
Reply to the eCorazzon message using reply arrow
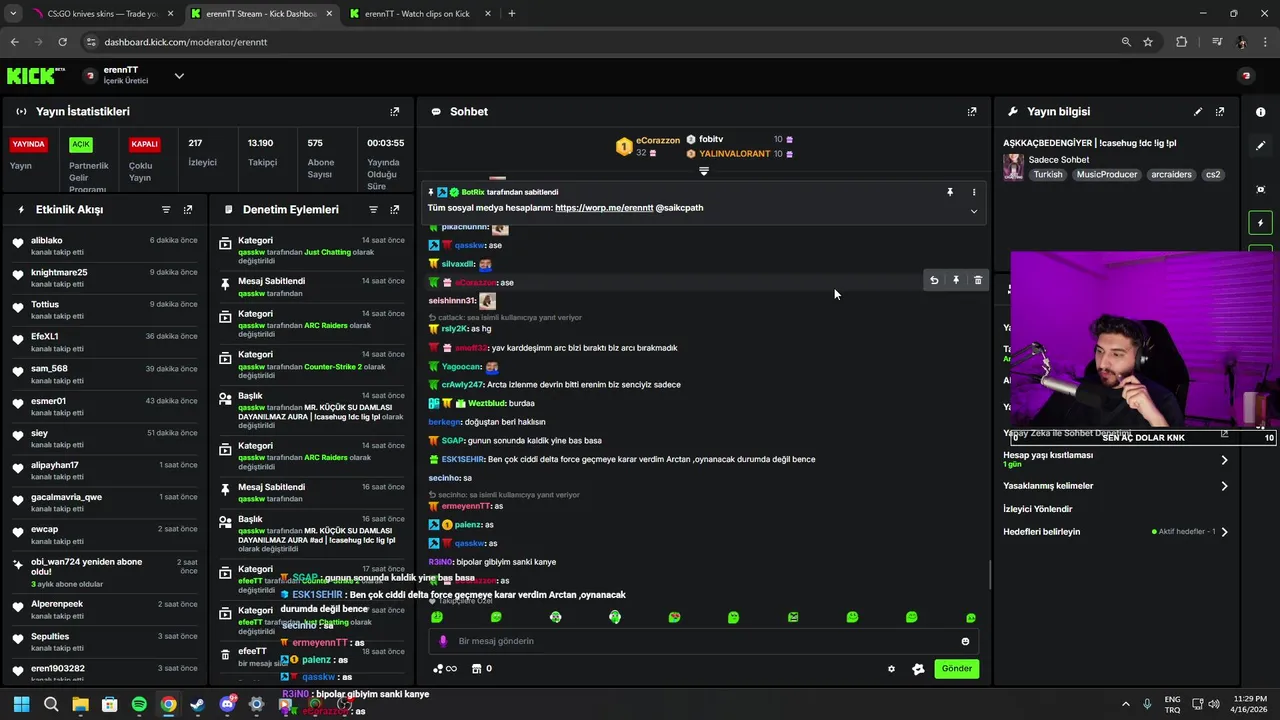coord(934,281)
